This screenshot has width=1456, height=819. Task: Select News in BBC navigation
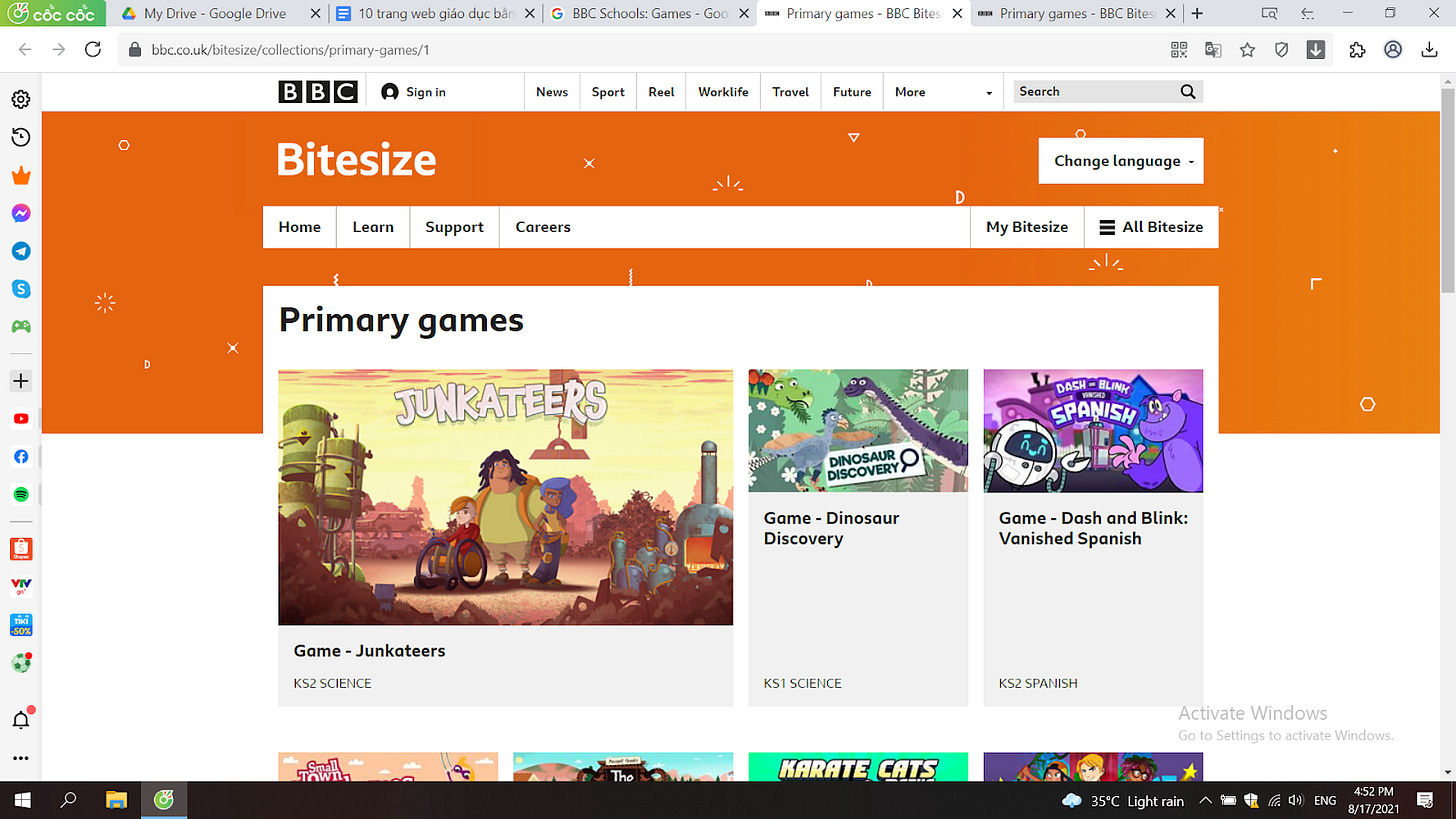click(552, 92)
